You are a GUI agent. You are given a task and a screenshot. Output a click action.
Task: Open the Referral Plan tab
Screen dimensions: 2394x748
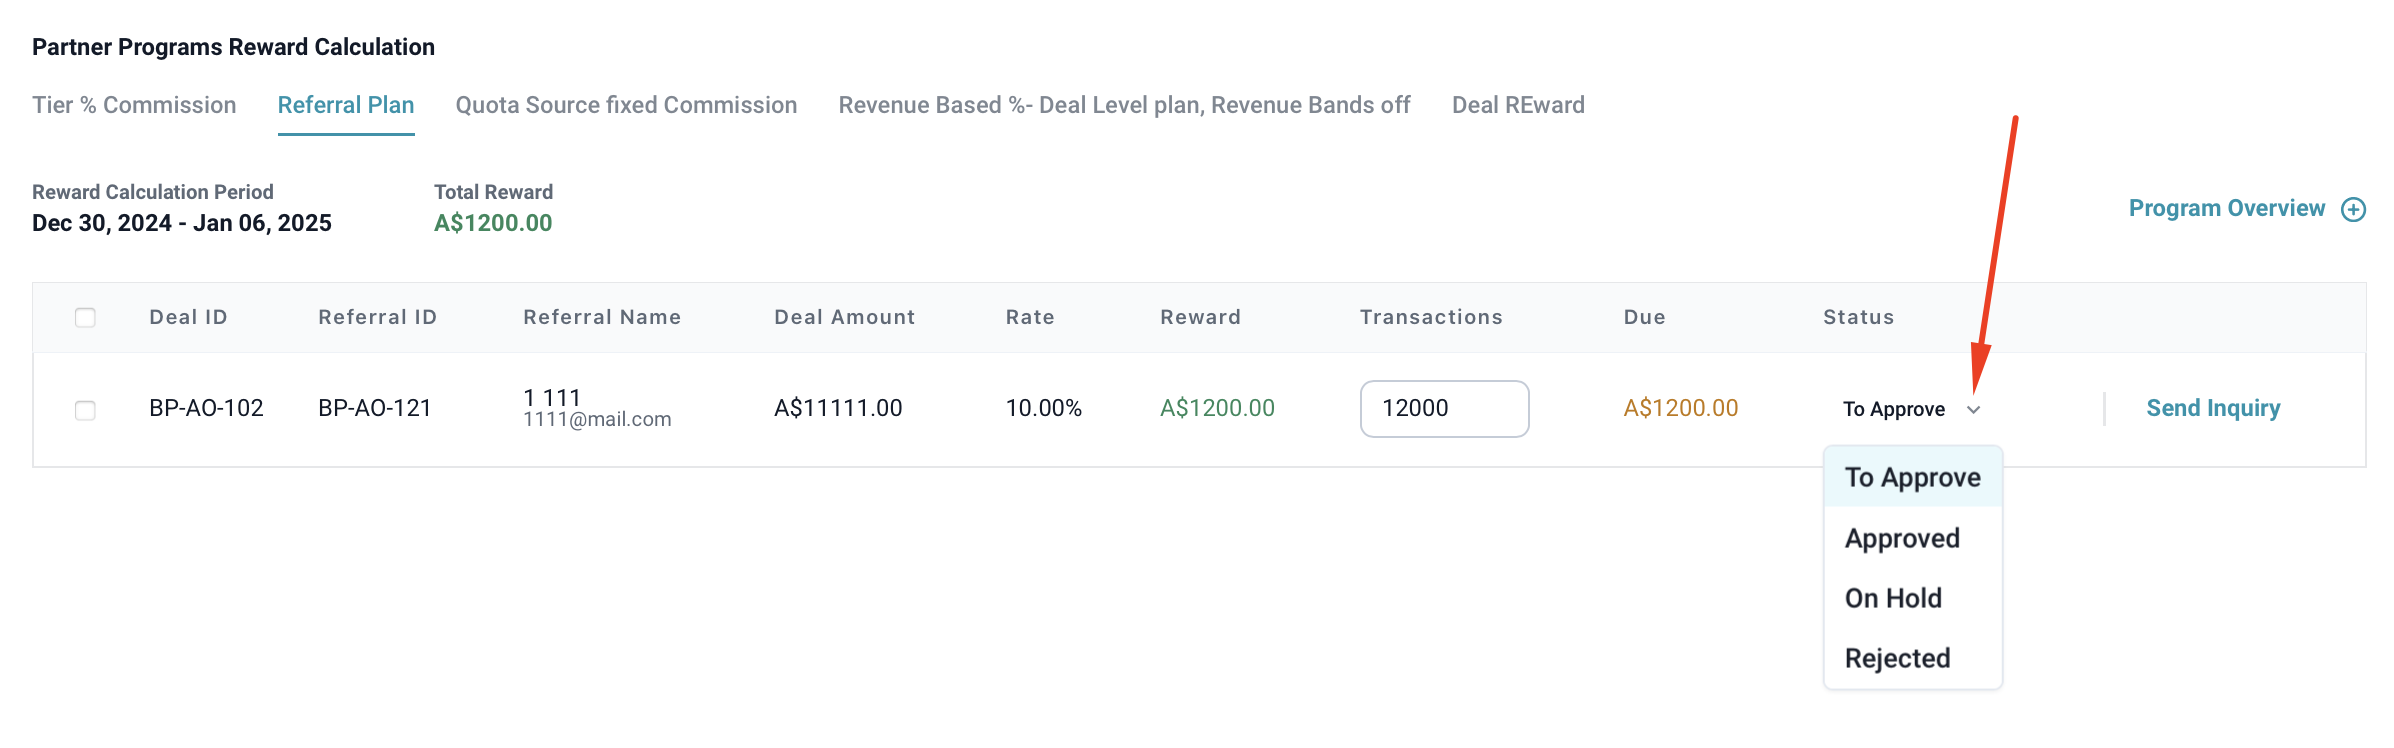click(x=346, y=105)
